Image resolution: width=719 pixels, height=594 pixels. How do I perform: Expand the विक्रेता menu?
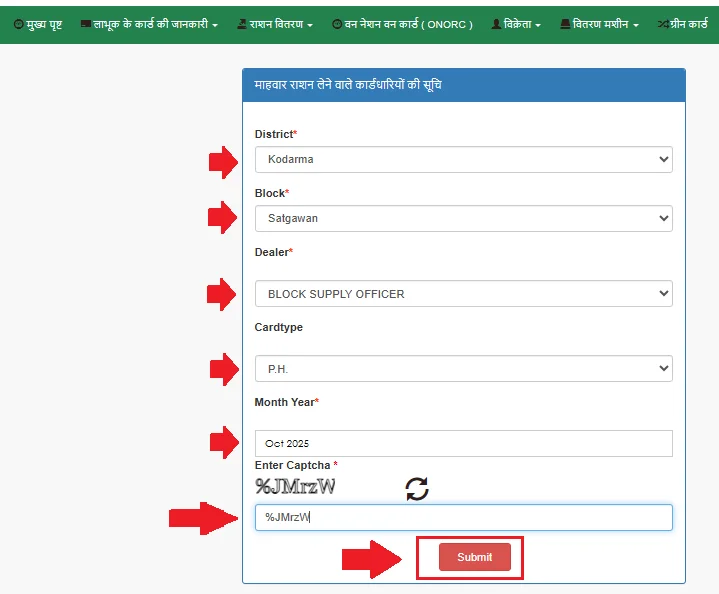(x=516, y=24)
